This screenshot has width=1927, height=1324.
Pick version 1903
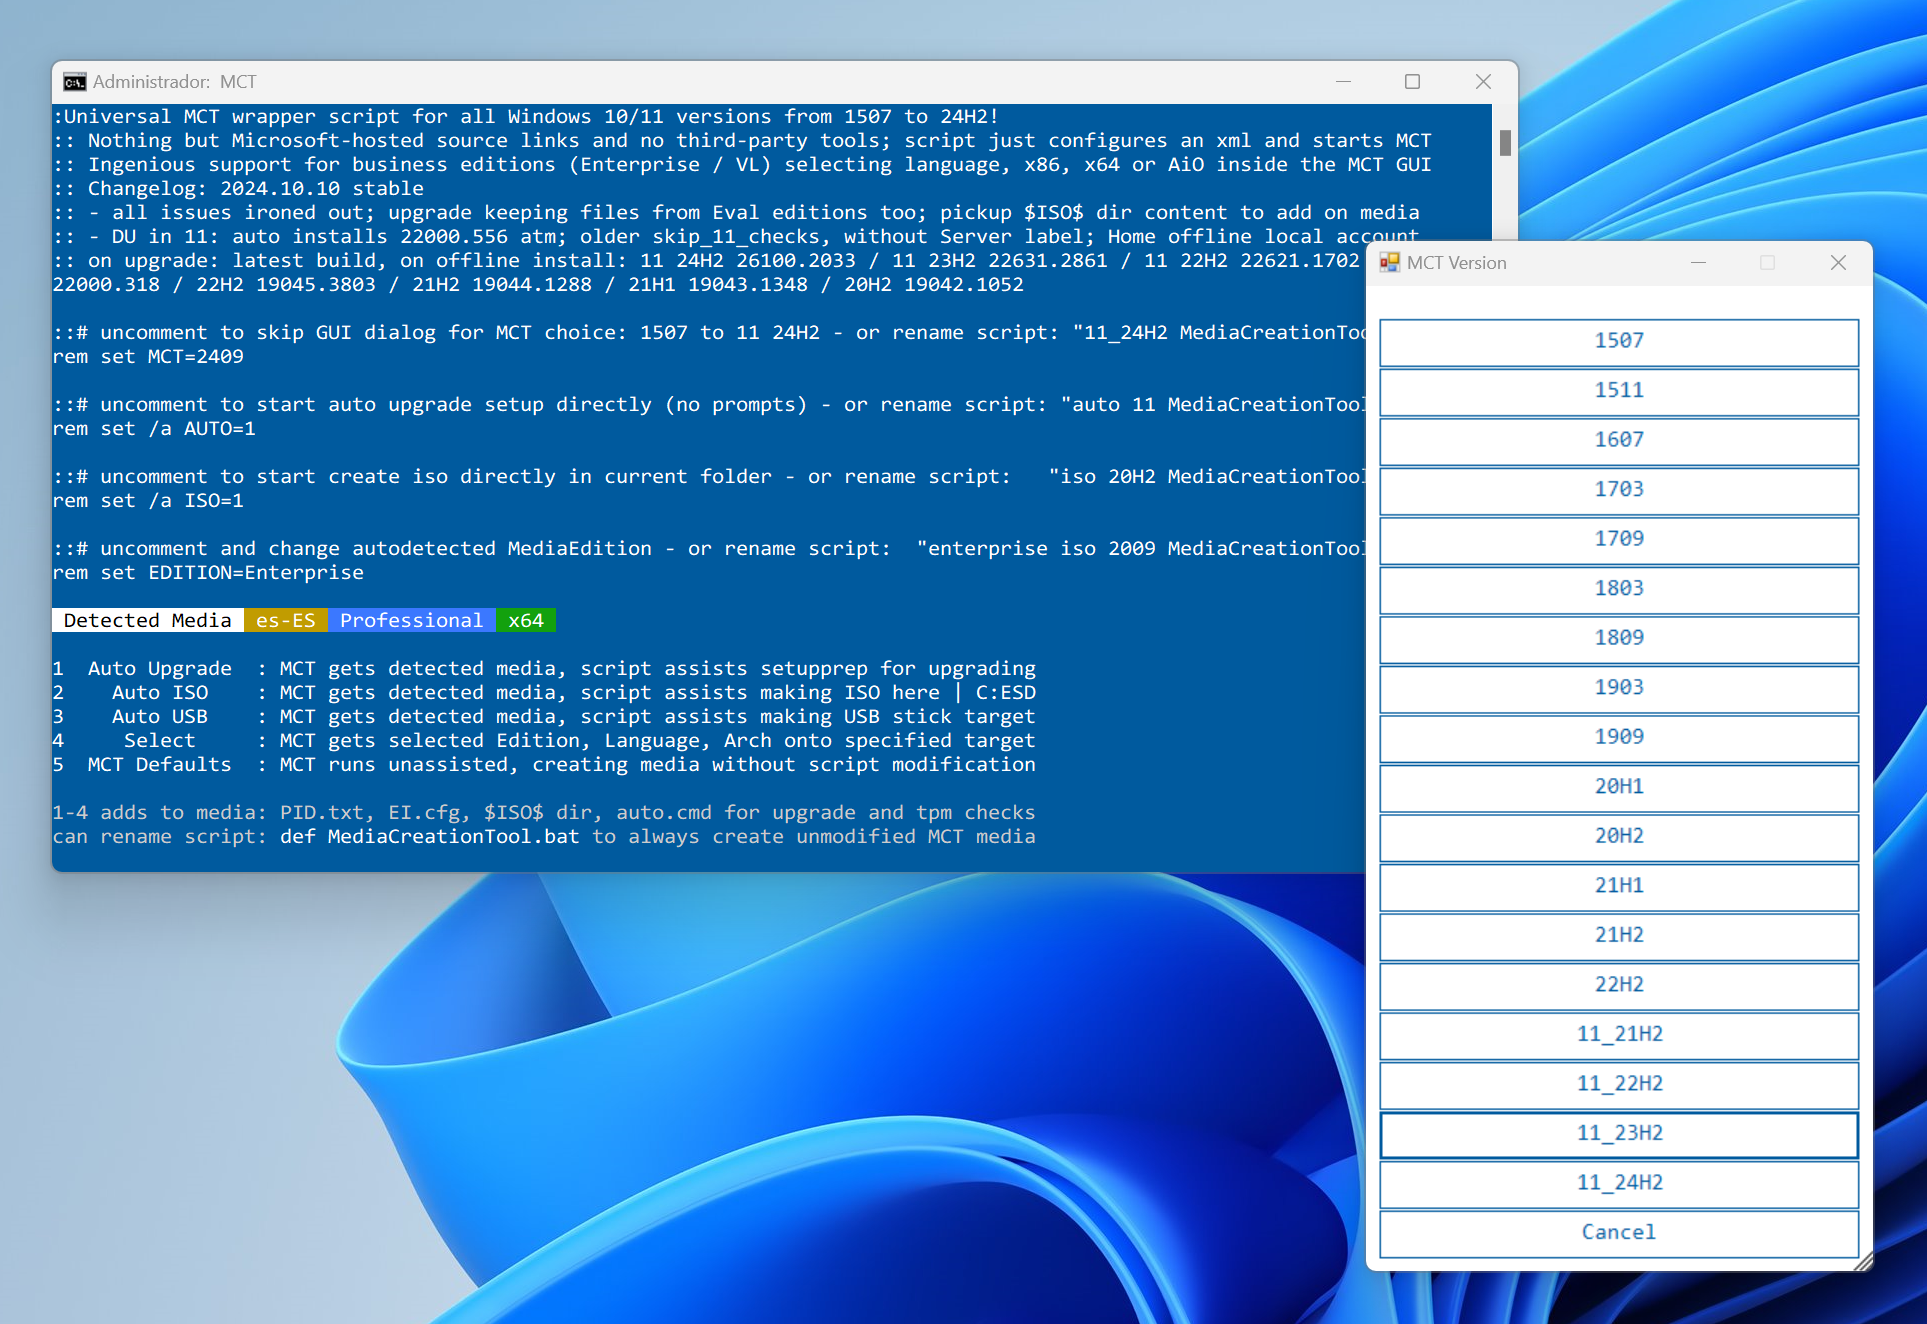point(1618,688)
